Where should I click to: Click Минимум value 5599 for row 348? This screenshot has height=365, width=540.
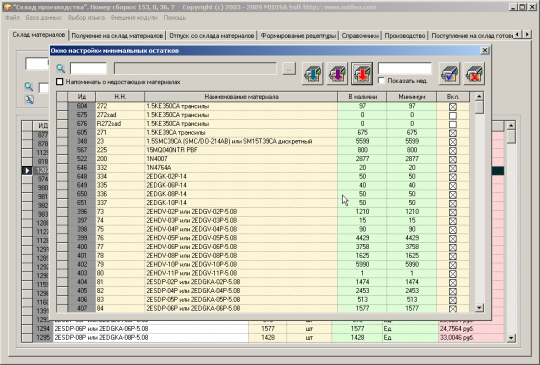412,141
